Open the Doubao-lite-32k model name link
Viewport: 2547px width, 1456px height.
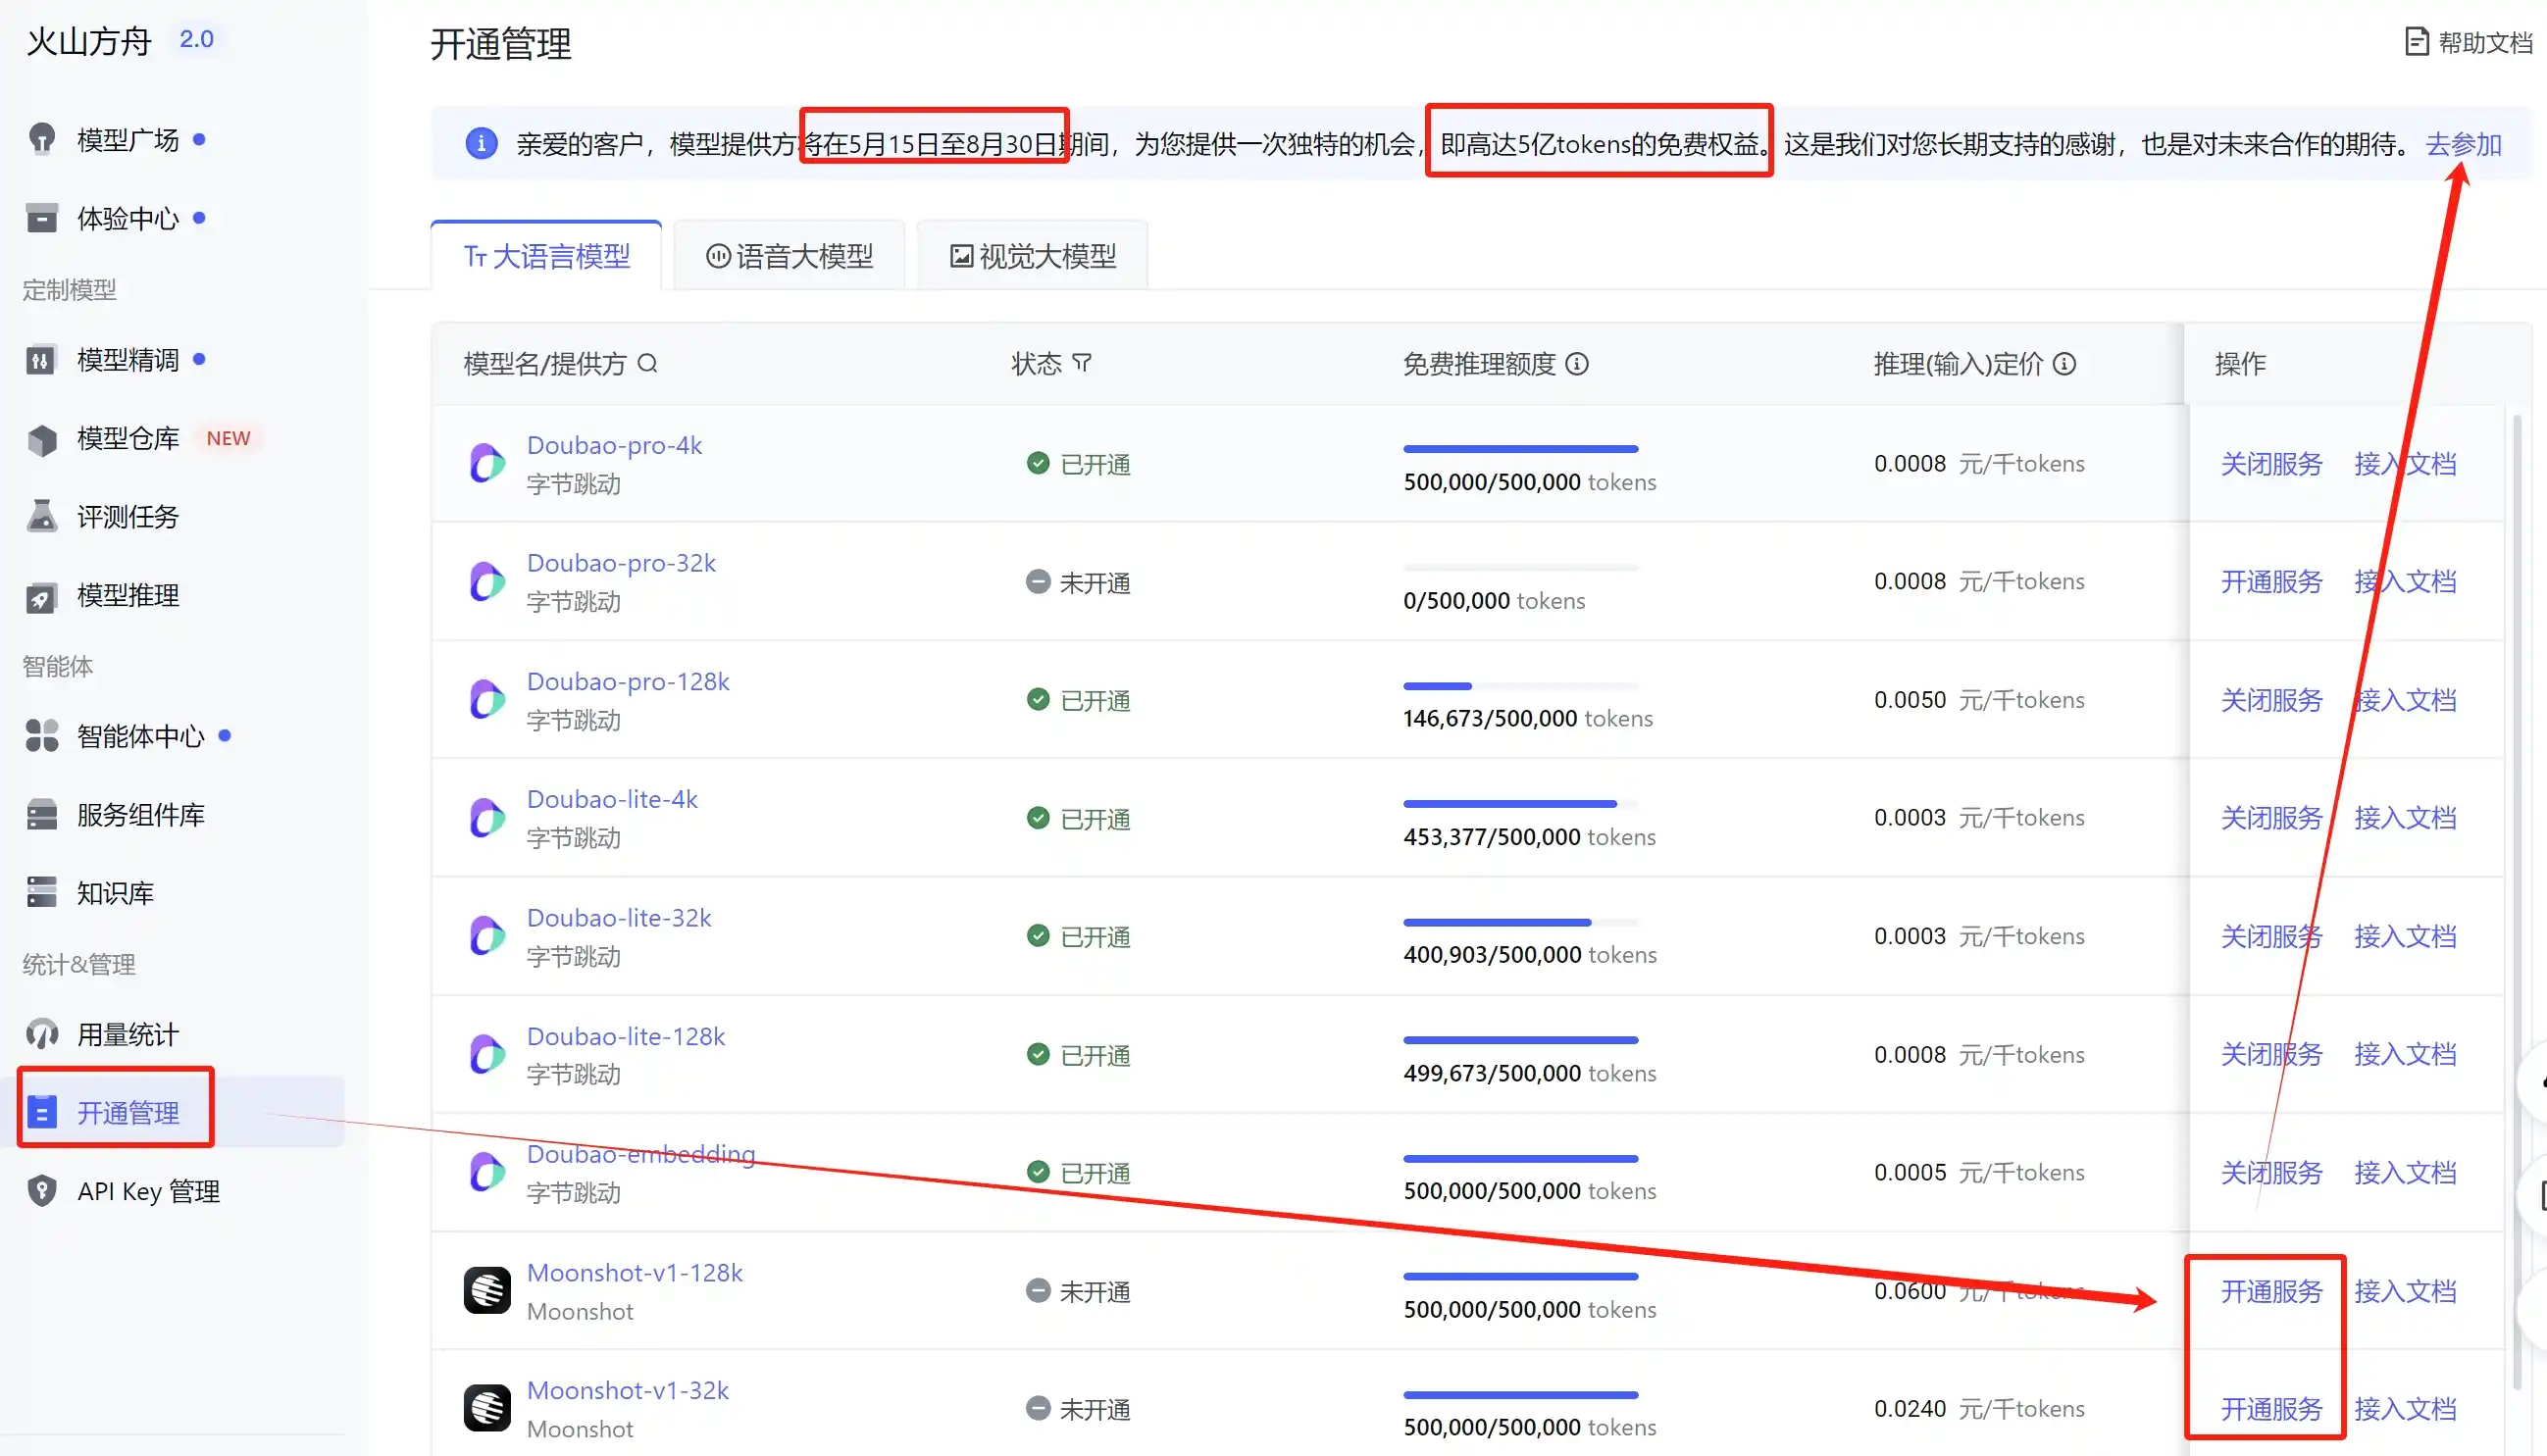pos(619,918)
